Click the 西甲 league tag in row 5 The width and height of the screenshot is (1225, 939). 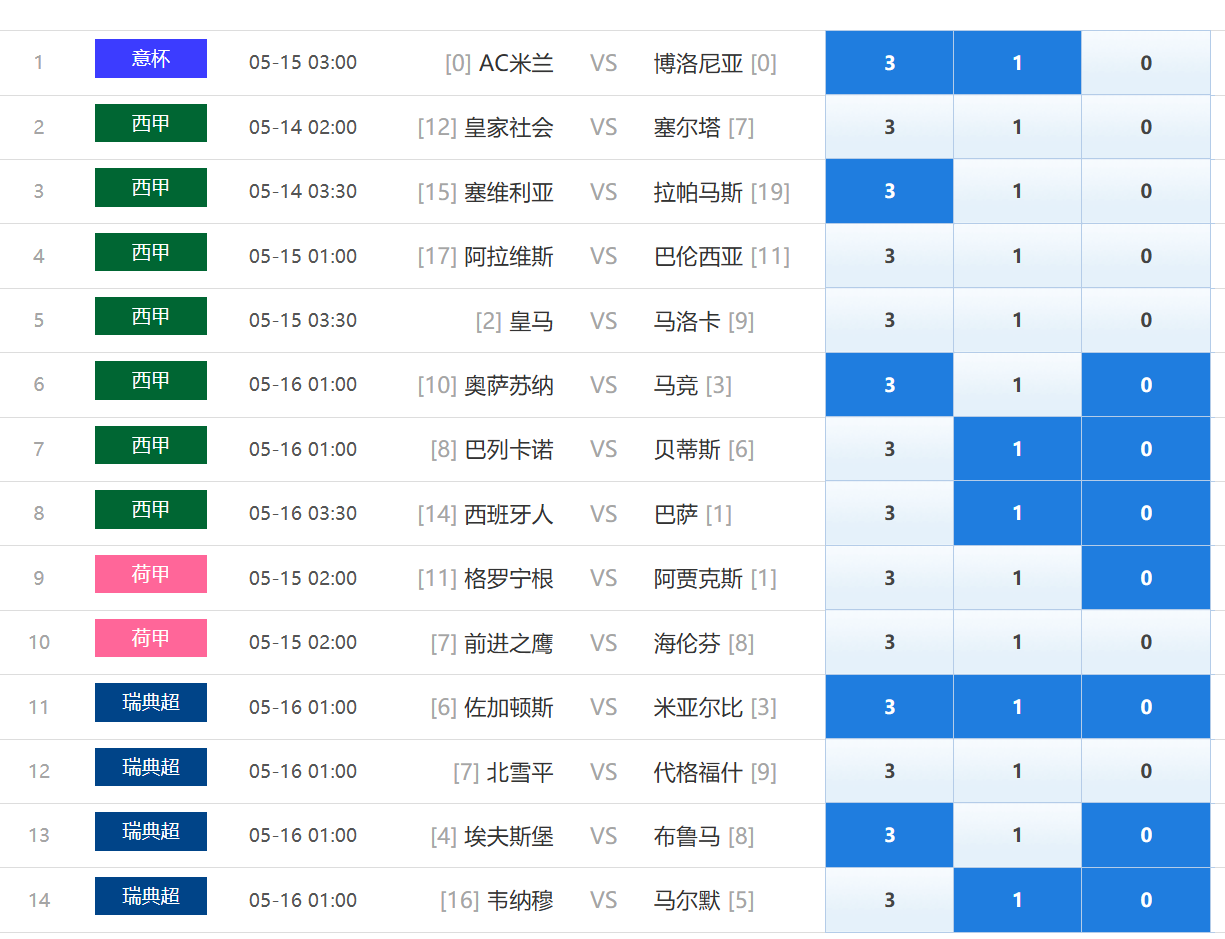point(151,316)
